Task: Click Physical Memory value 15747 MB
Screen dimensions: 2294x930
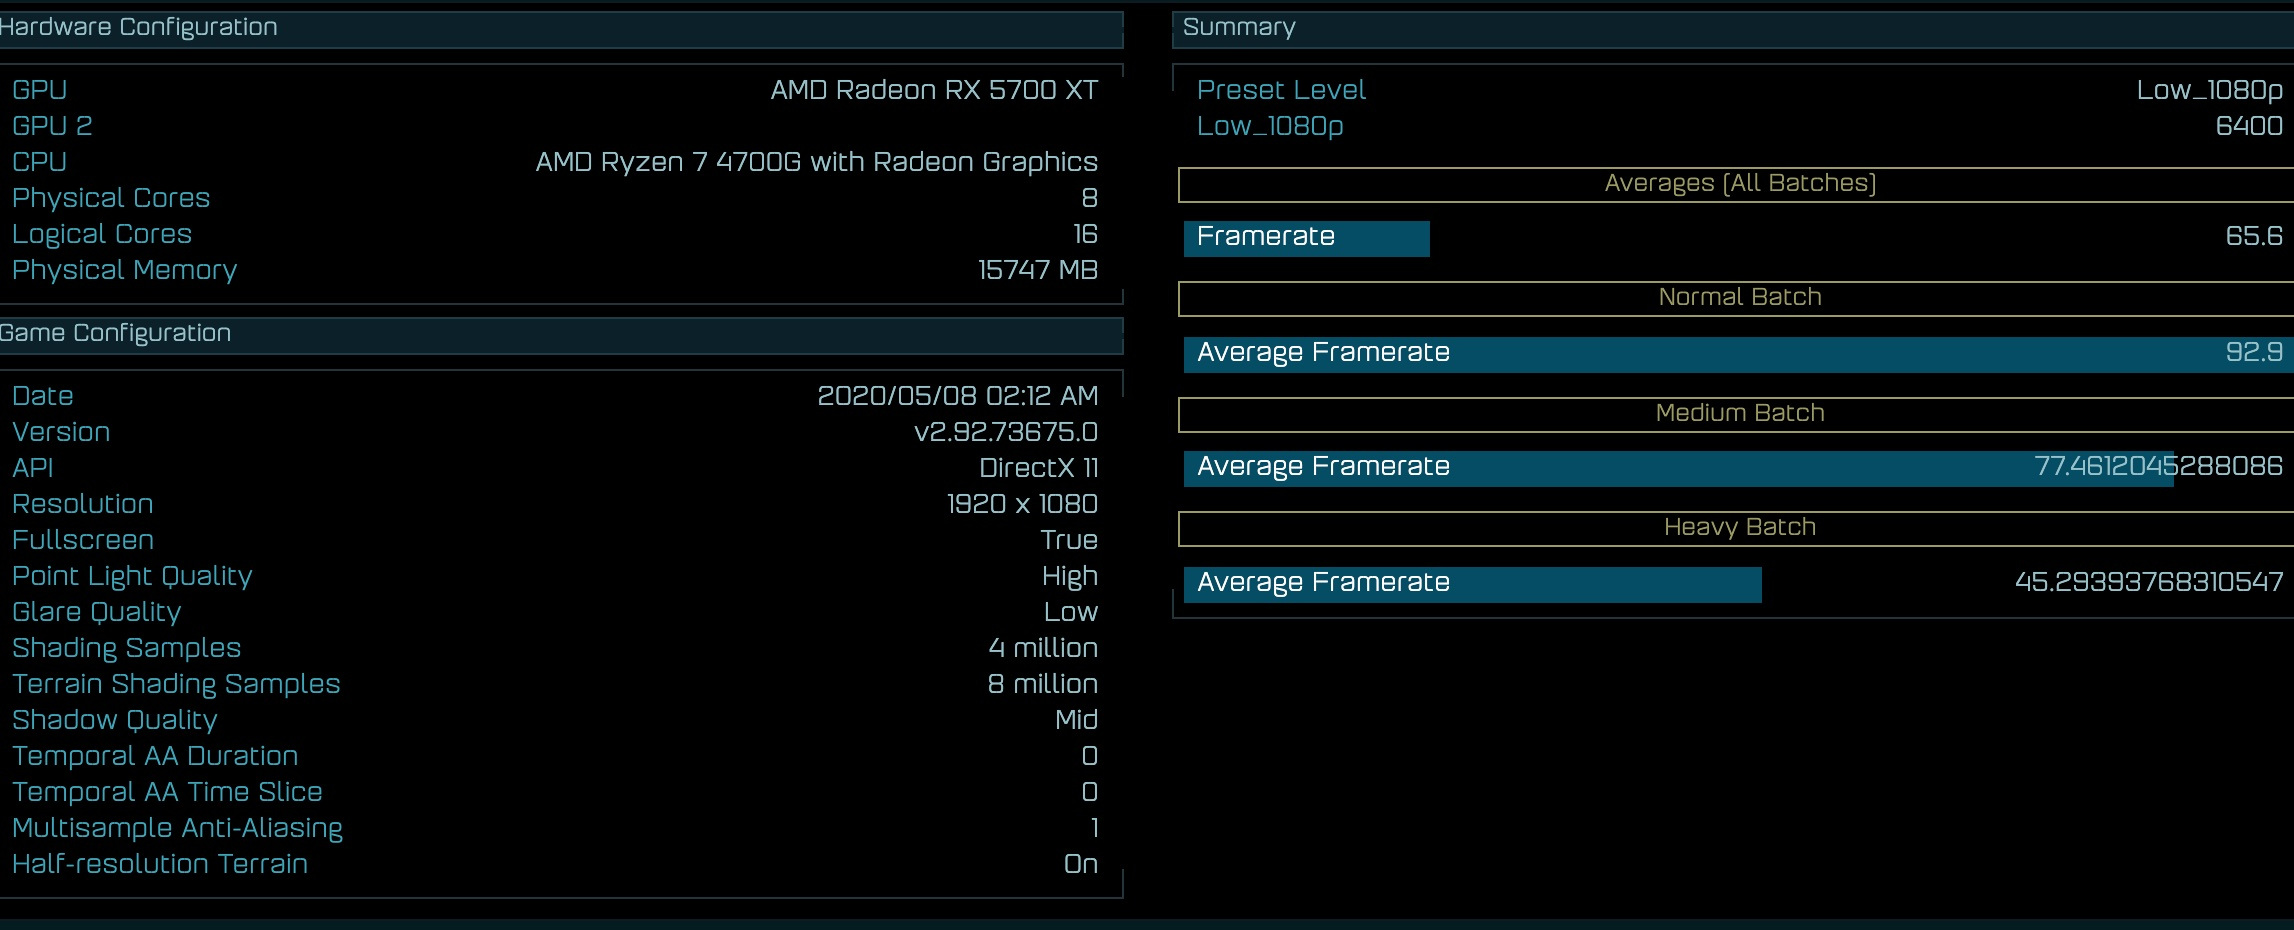Action: (x=1037, y=270)
